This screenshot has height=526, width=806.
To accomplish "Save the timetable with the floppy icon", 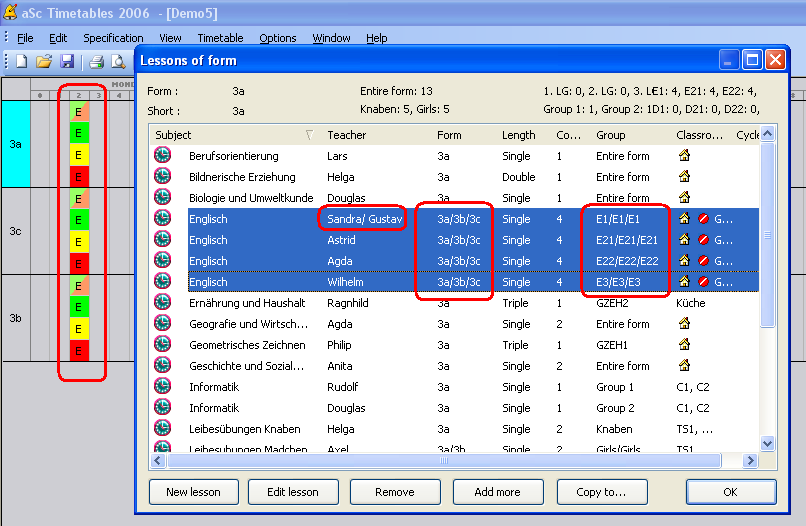I will point(68,62).
